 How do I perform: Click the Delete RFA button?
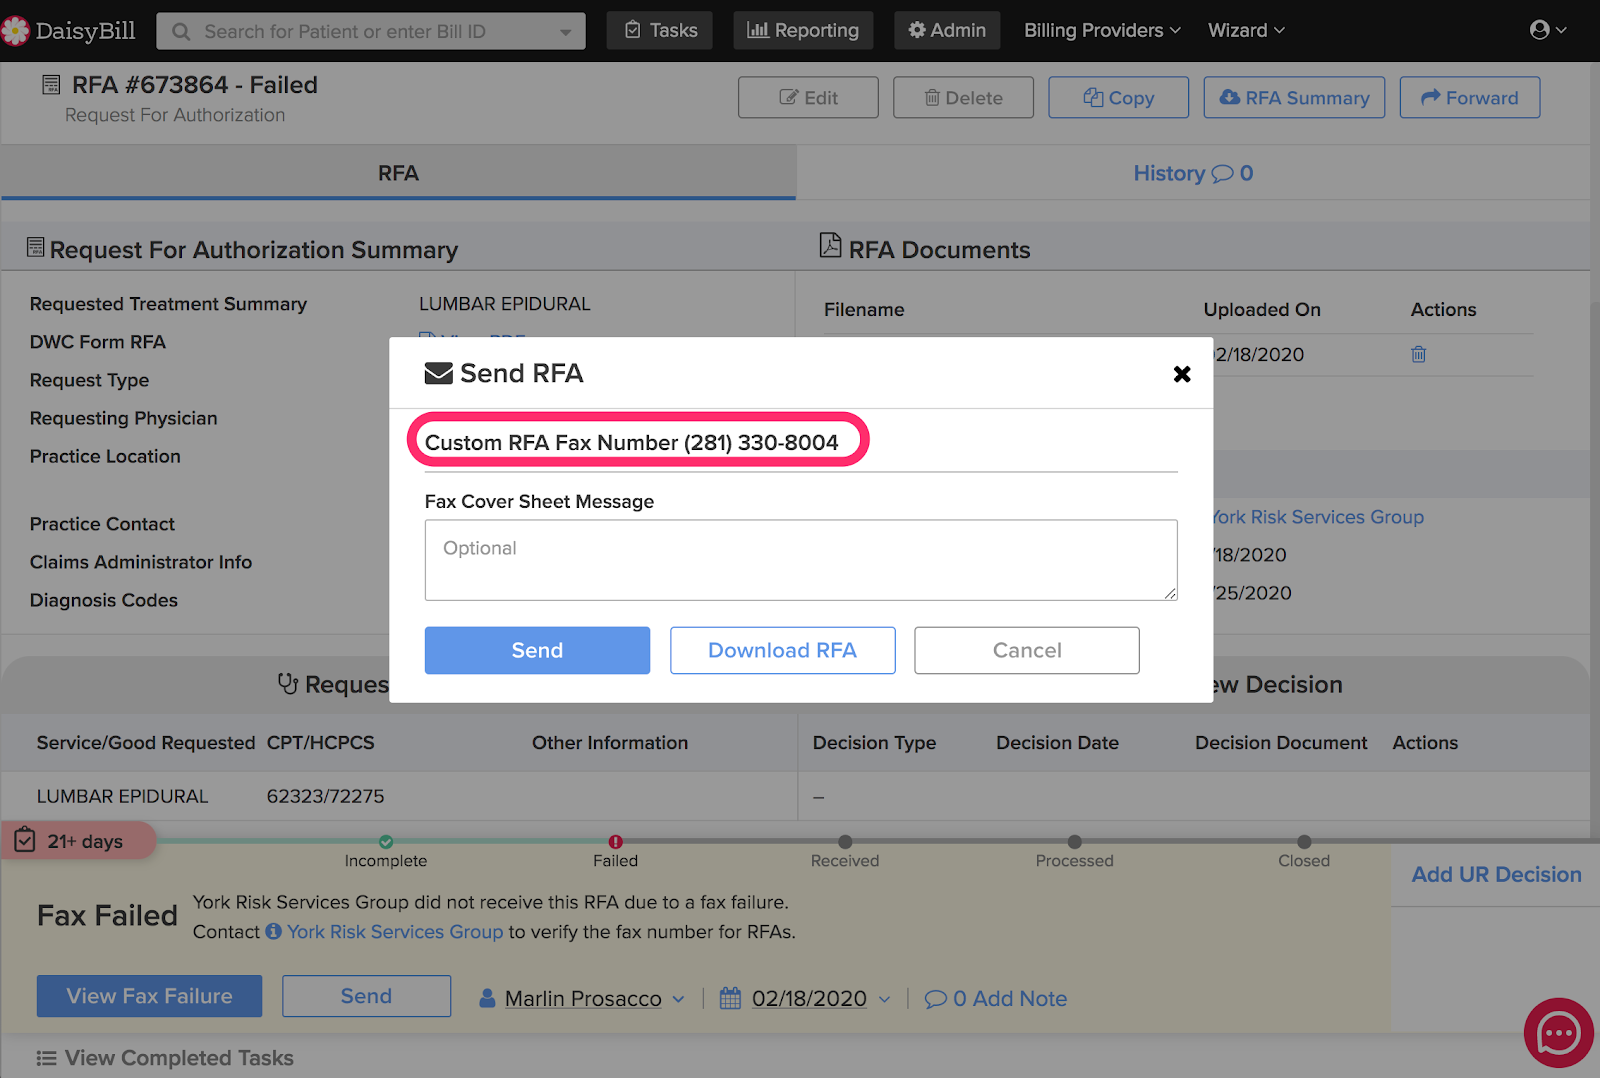tap(963, 98)
